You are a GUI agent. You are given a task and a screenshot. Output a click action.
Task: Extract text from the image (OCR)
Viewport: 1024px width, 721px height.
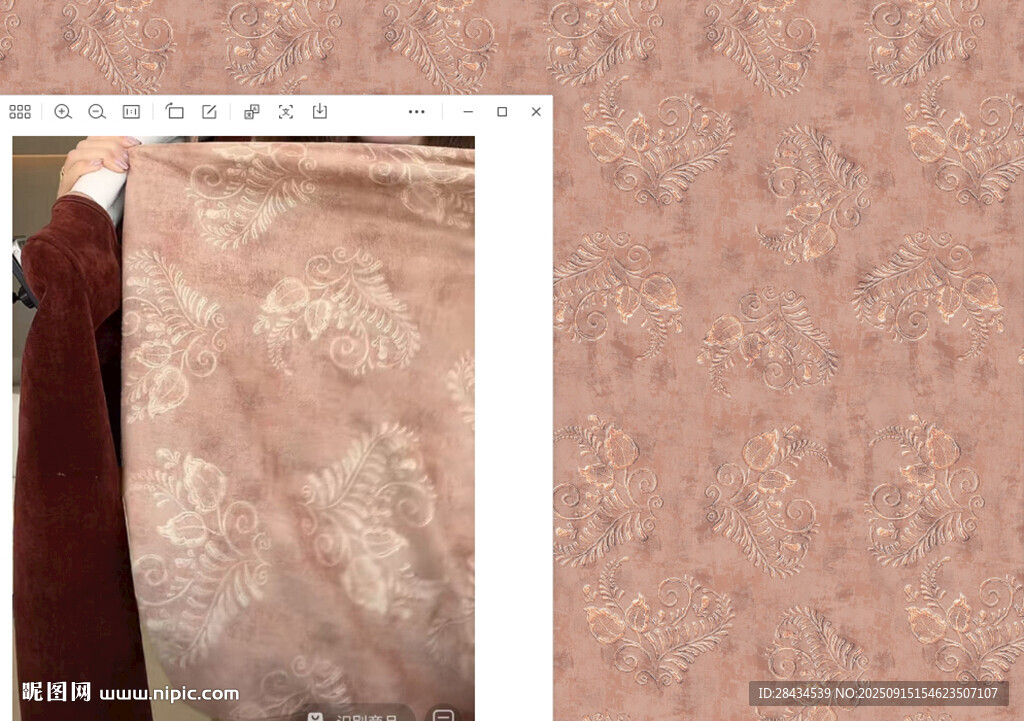tap(285, 112)
